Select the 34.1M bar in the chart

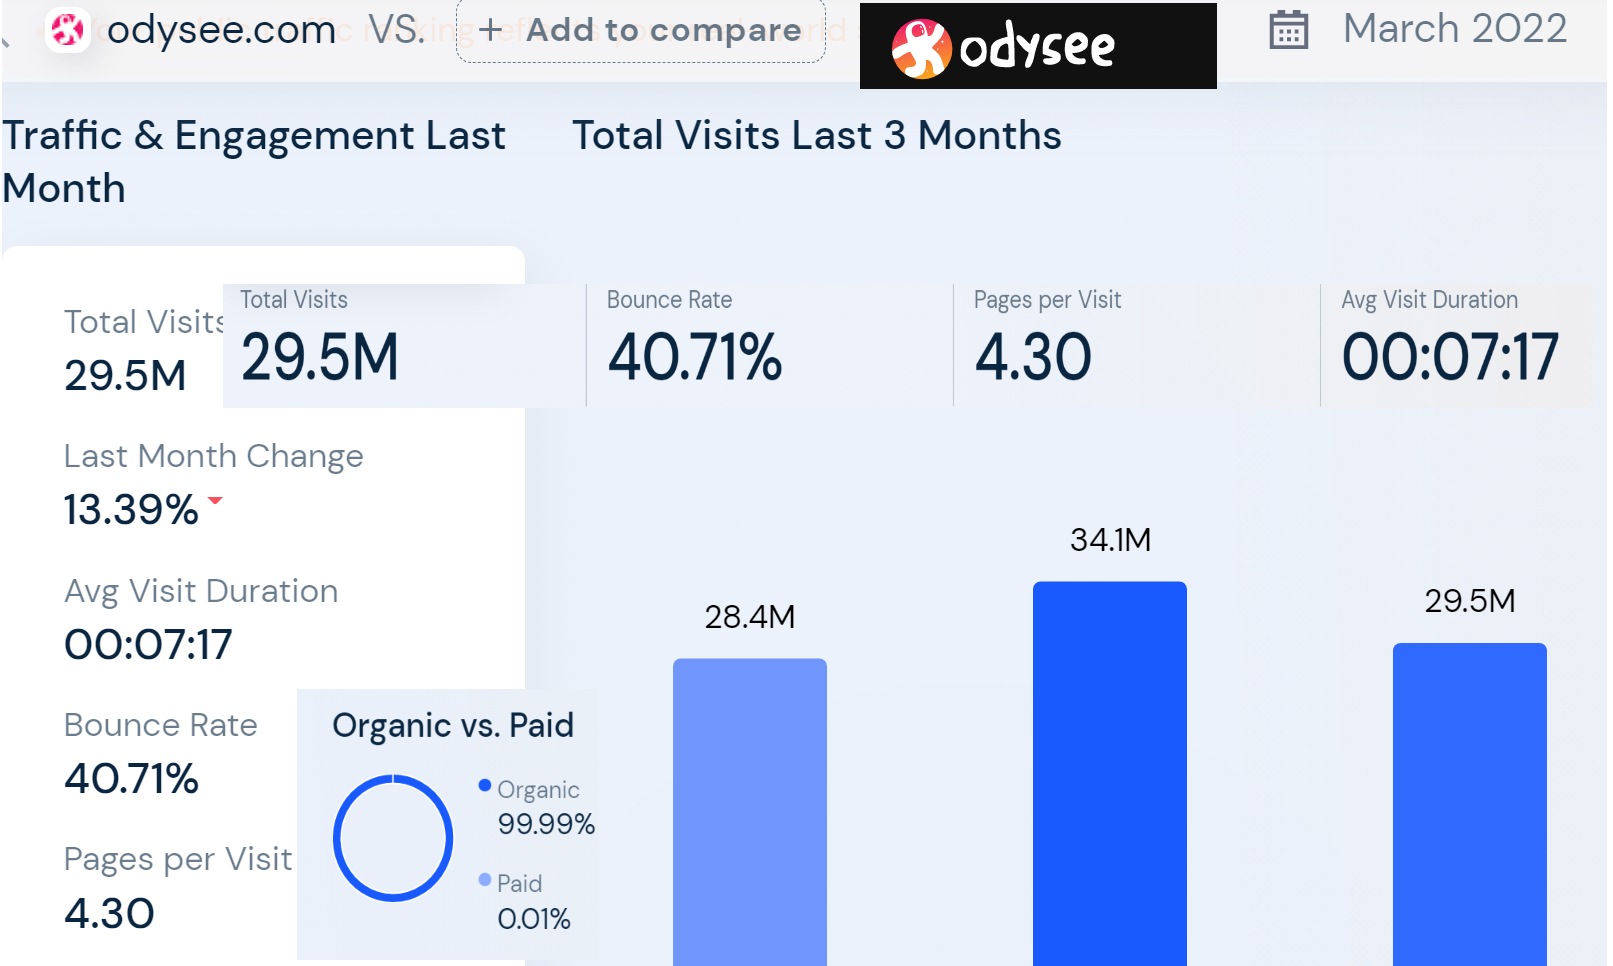pyautogui.click(x=1109, y=772)
